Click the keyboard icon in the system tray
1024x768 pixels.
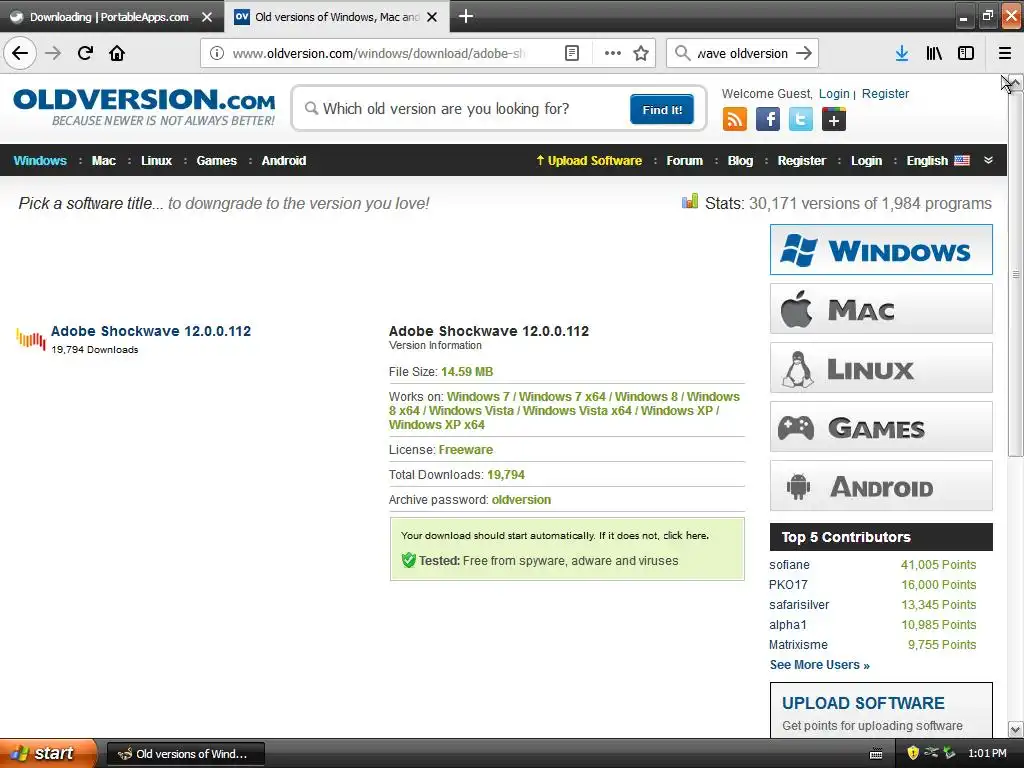(x=876, y=754)
